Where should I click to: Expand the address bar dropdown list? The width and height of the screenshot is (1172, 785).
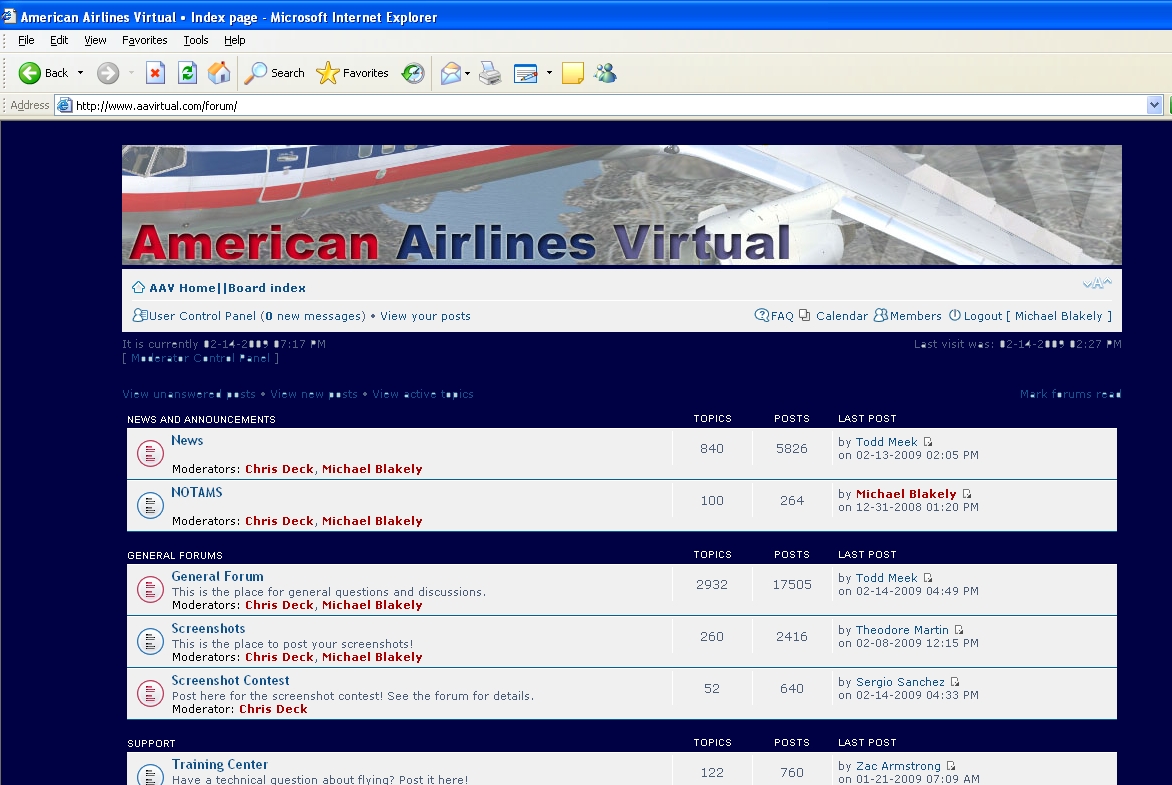(x=1154, y=105)
